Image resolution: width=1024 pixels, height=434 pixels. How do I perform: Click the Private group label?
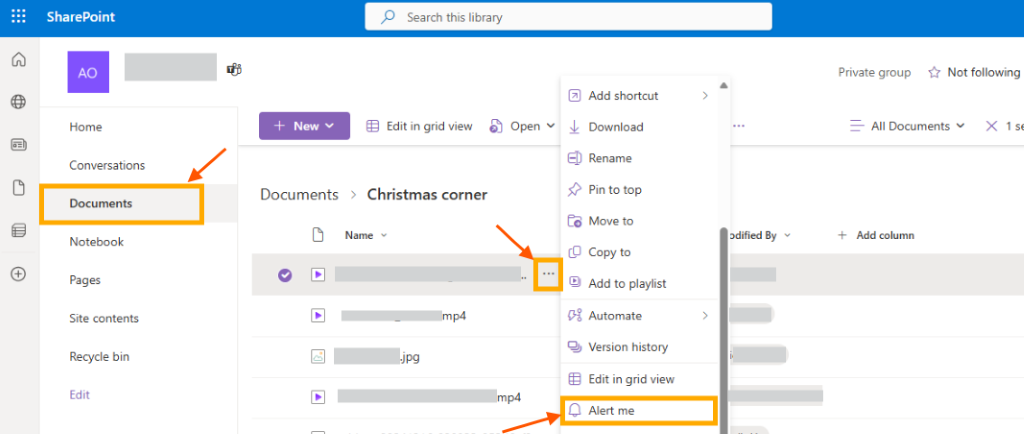point(874,72)
